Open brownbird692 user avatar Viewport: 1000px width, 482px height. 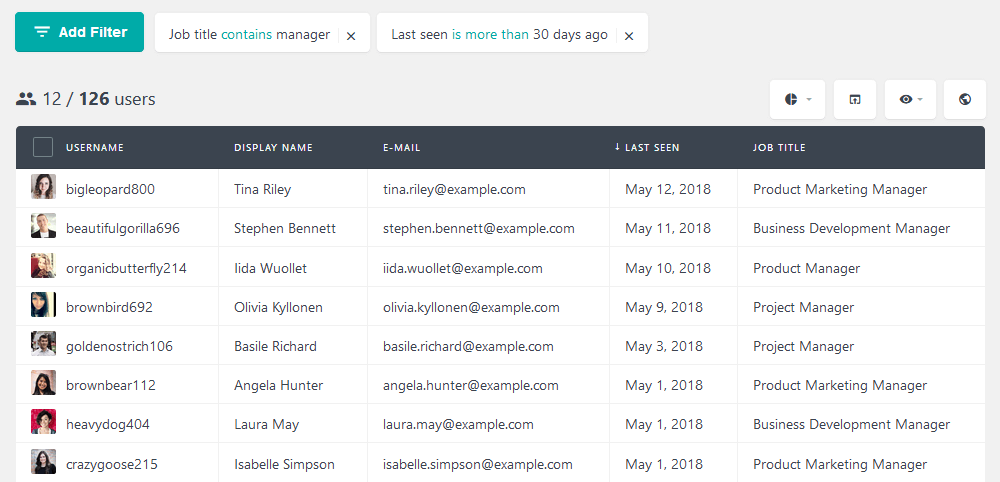click(x=43, y=304)
